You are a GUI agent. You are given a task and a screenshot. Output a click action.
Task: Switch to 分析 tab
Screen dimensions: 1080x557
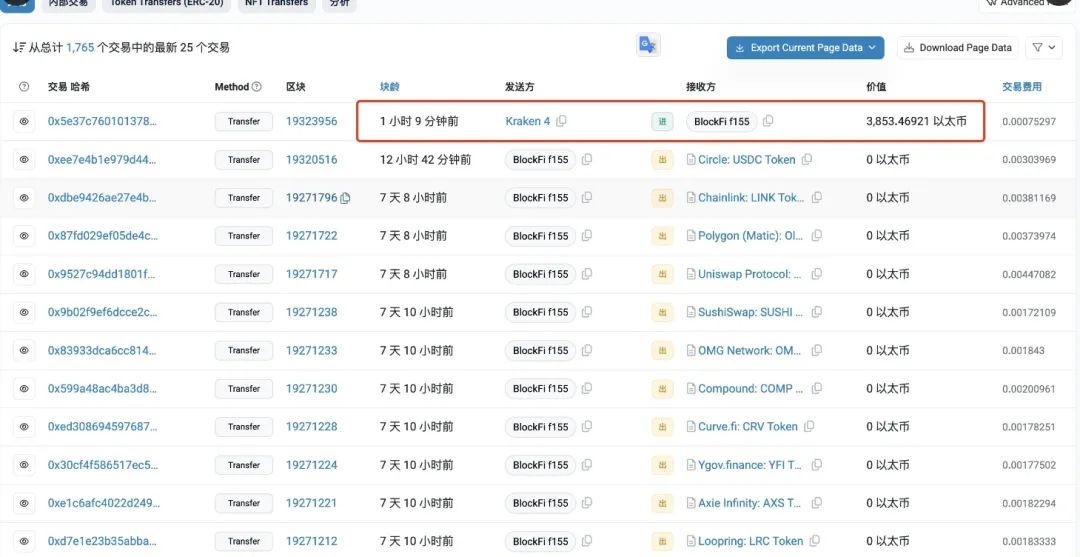coord(340,3)
